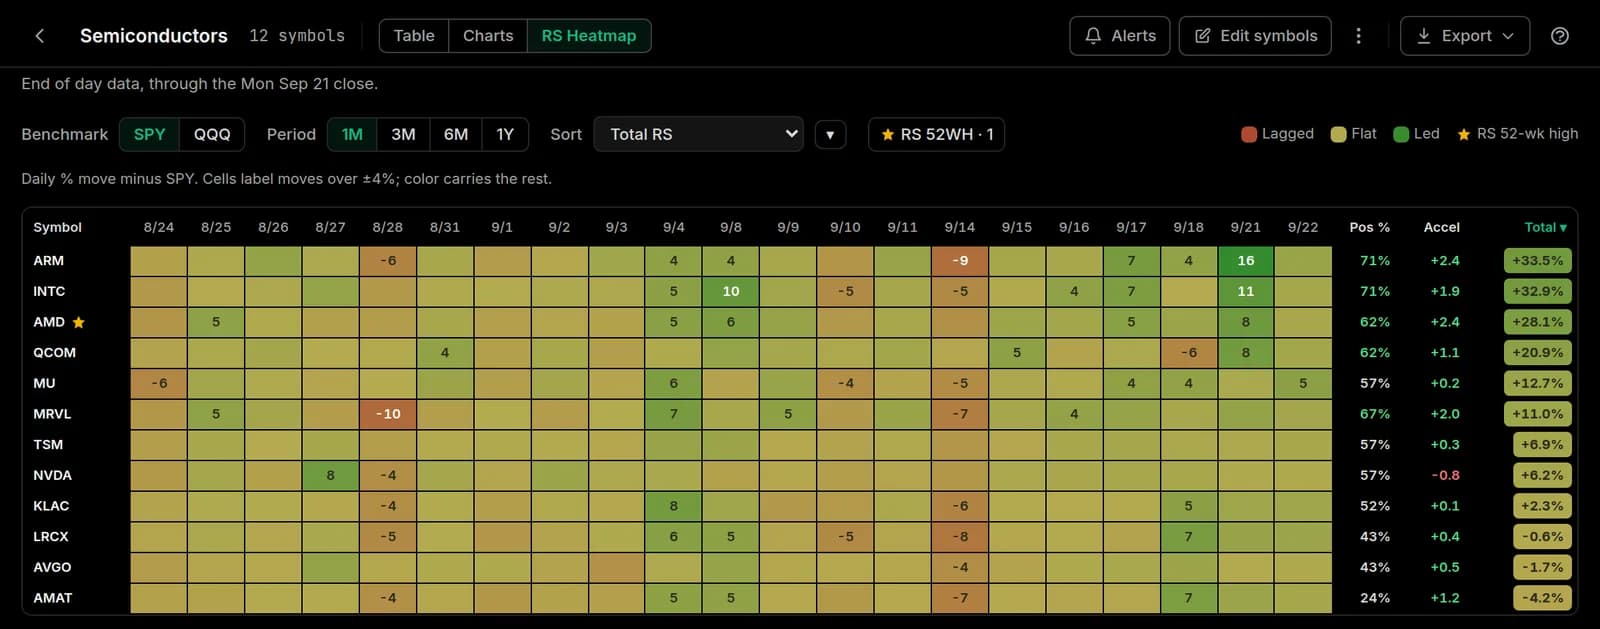
Task: Select the AVGO symbol row
Action: pos(800,567)
